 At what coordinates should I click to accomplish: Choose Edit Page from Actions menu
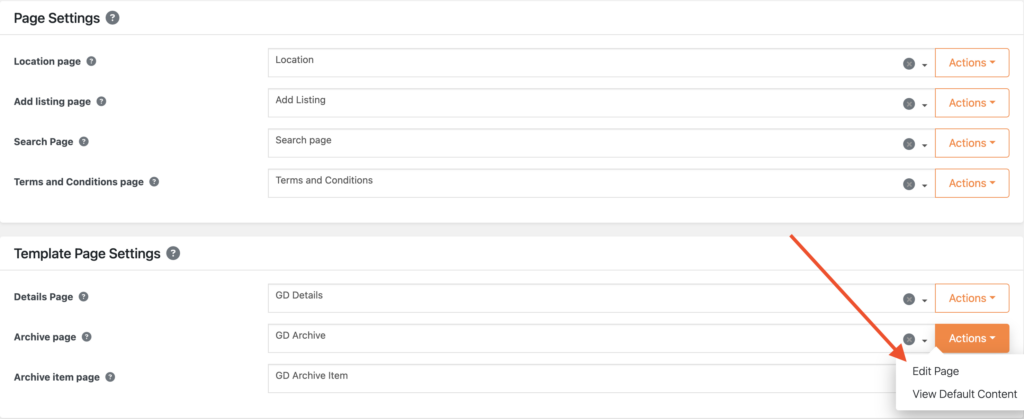click(935, 372)
